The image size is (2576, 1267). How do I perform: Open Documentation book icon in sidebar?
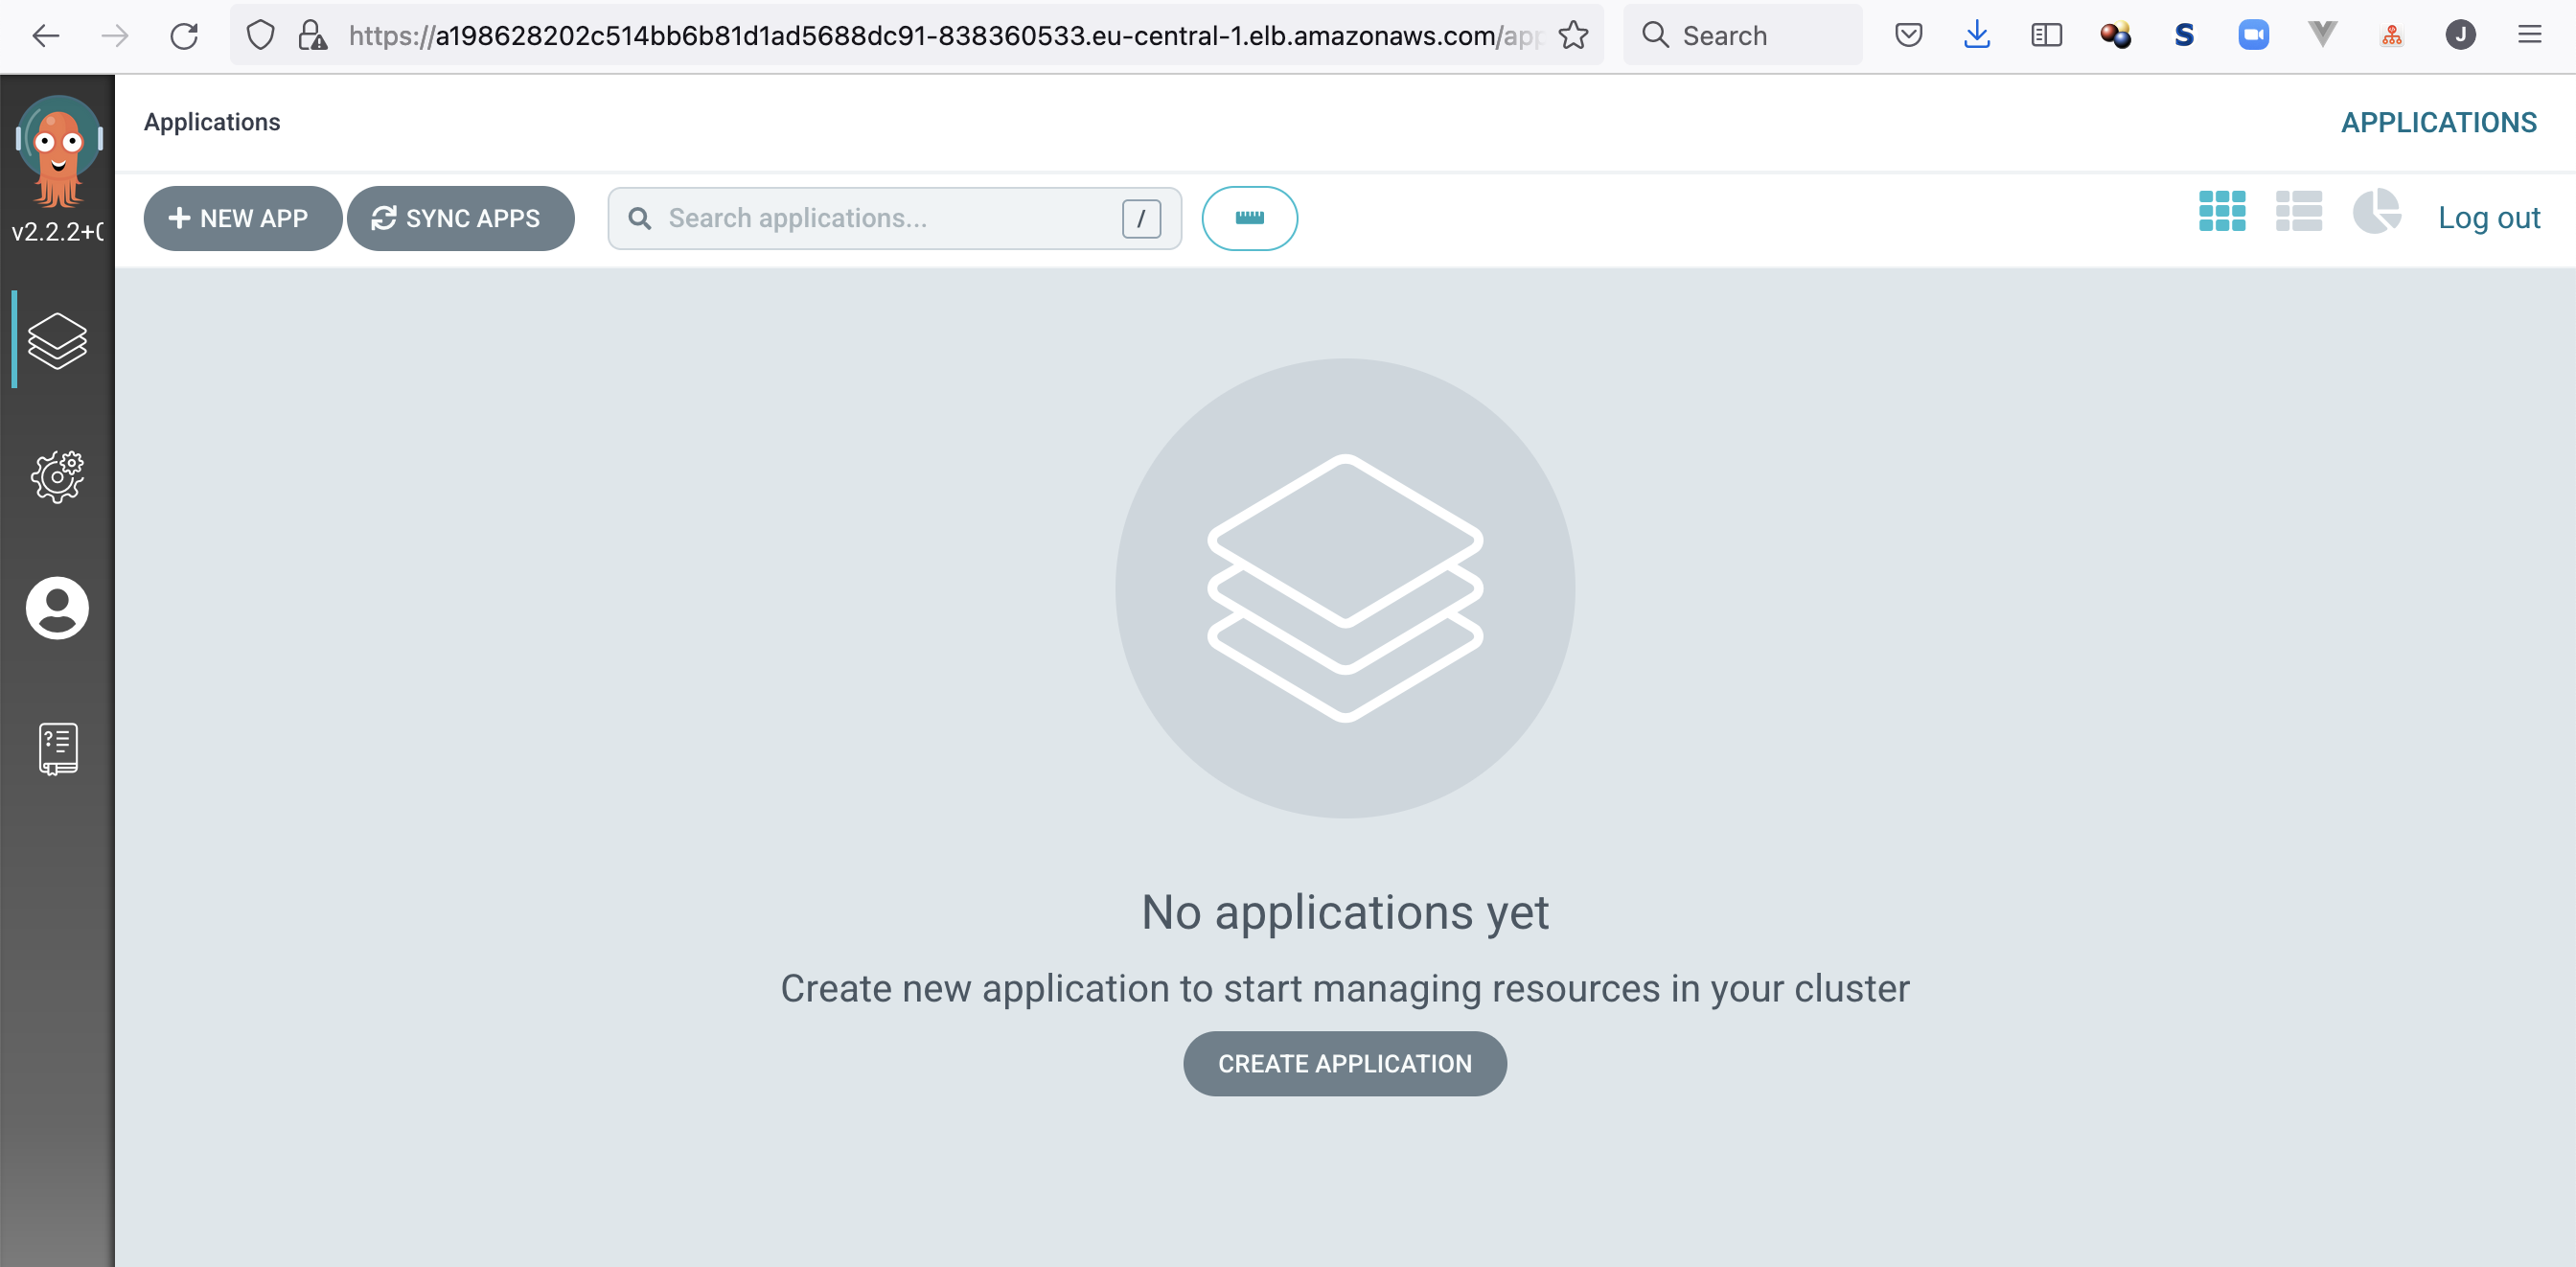57,748
